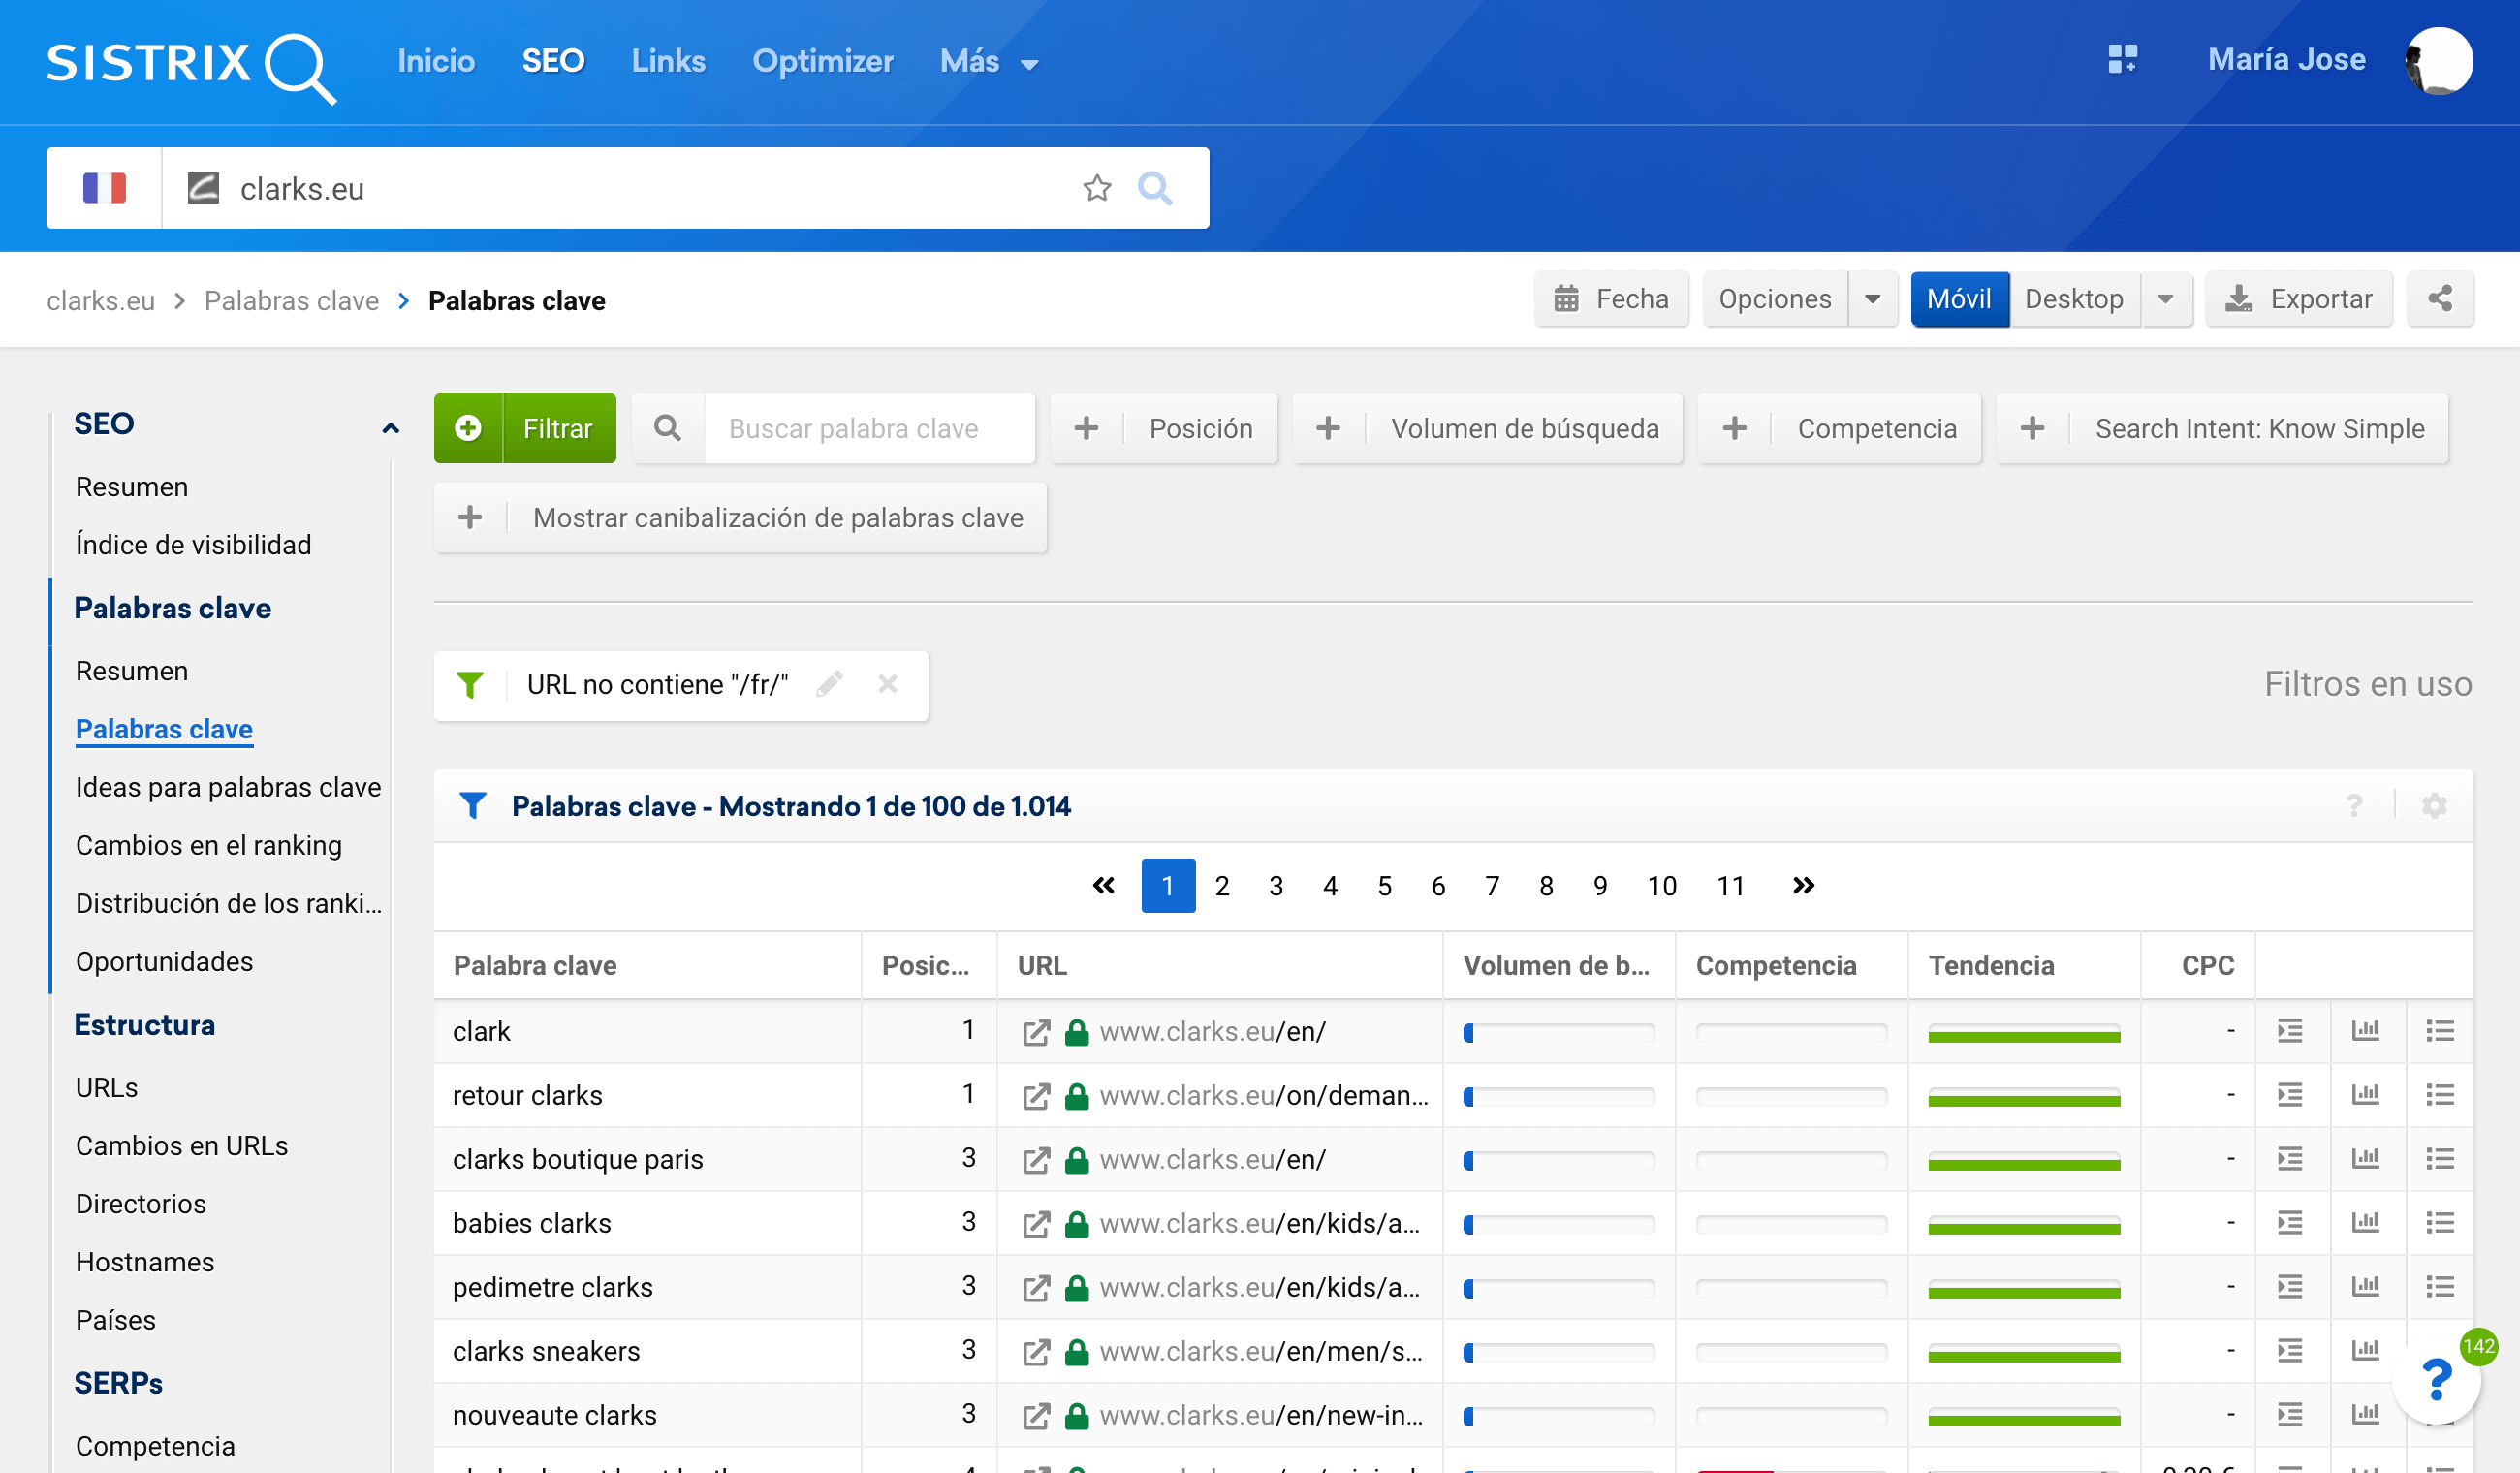Click the pencil edit icon on URL filter
This screenshot has width=2520, height=1473.
829,684
